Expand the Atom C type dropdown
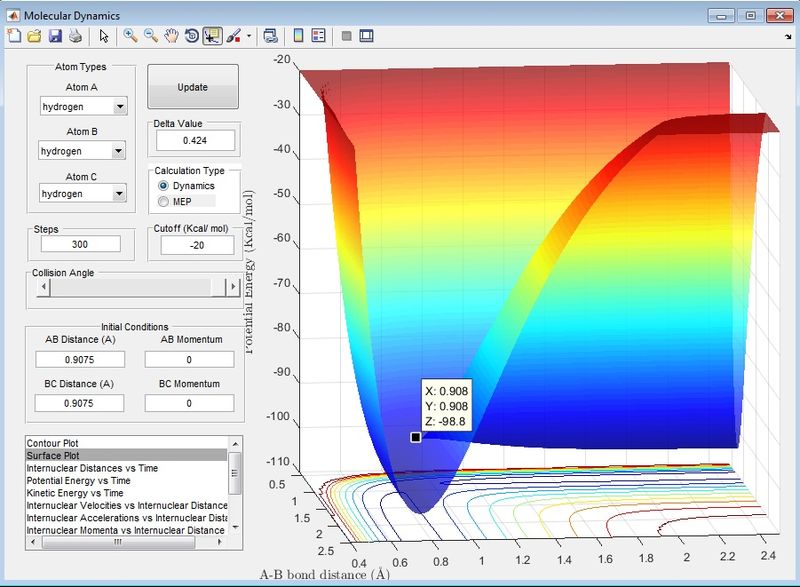 tap(120, 193)
